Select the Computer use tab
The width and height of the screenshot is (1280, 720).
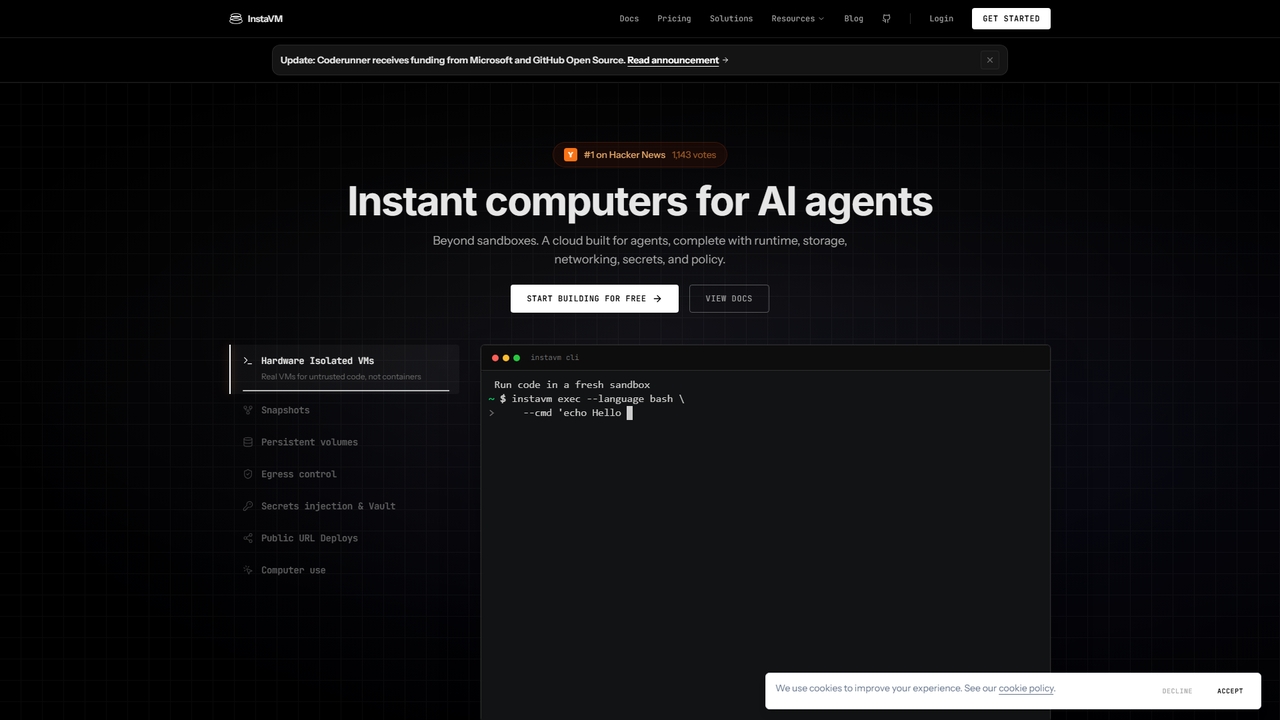tap(344, 570)
